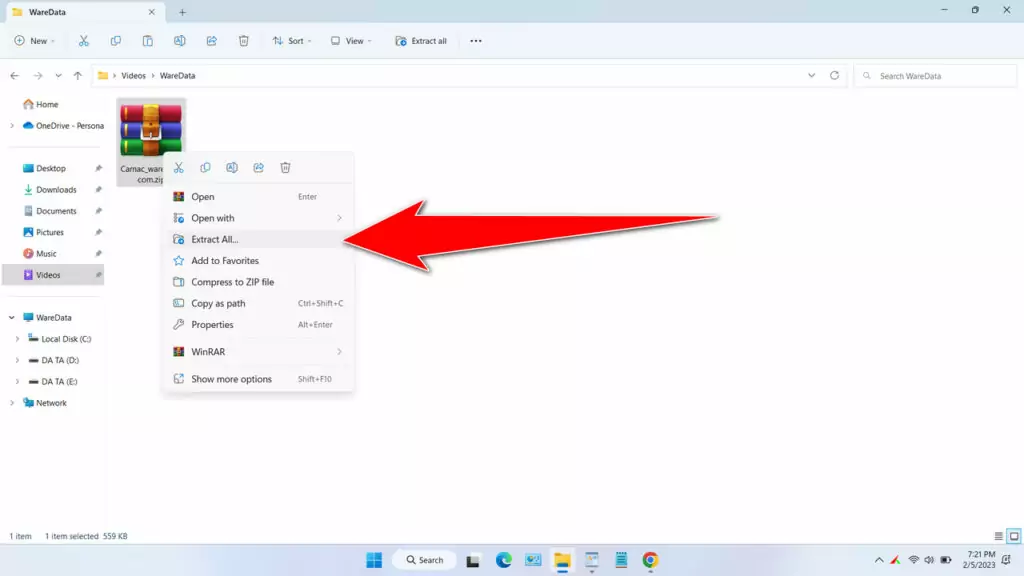Choose Copy as path

(259, 303)
